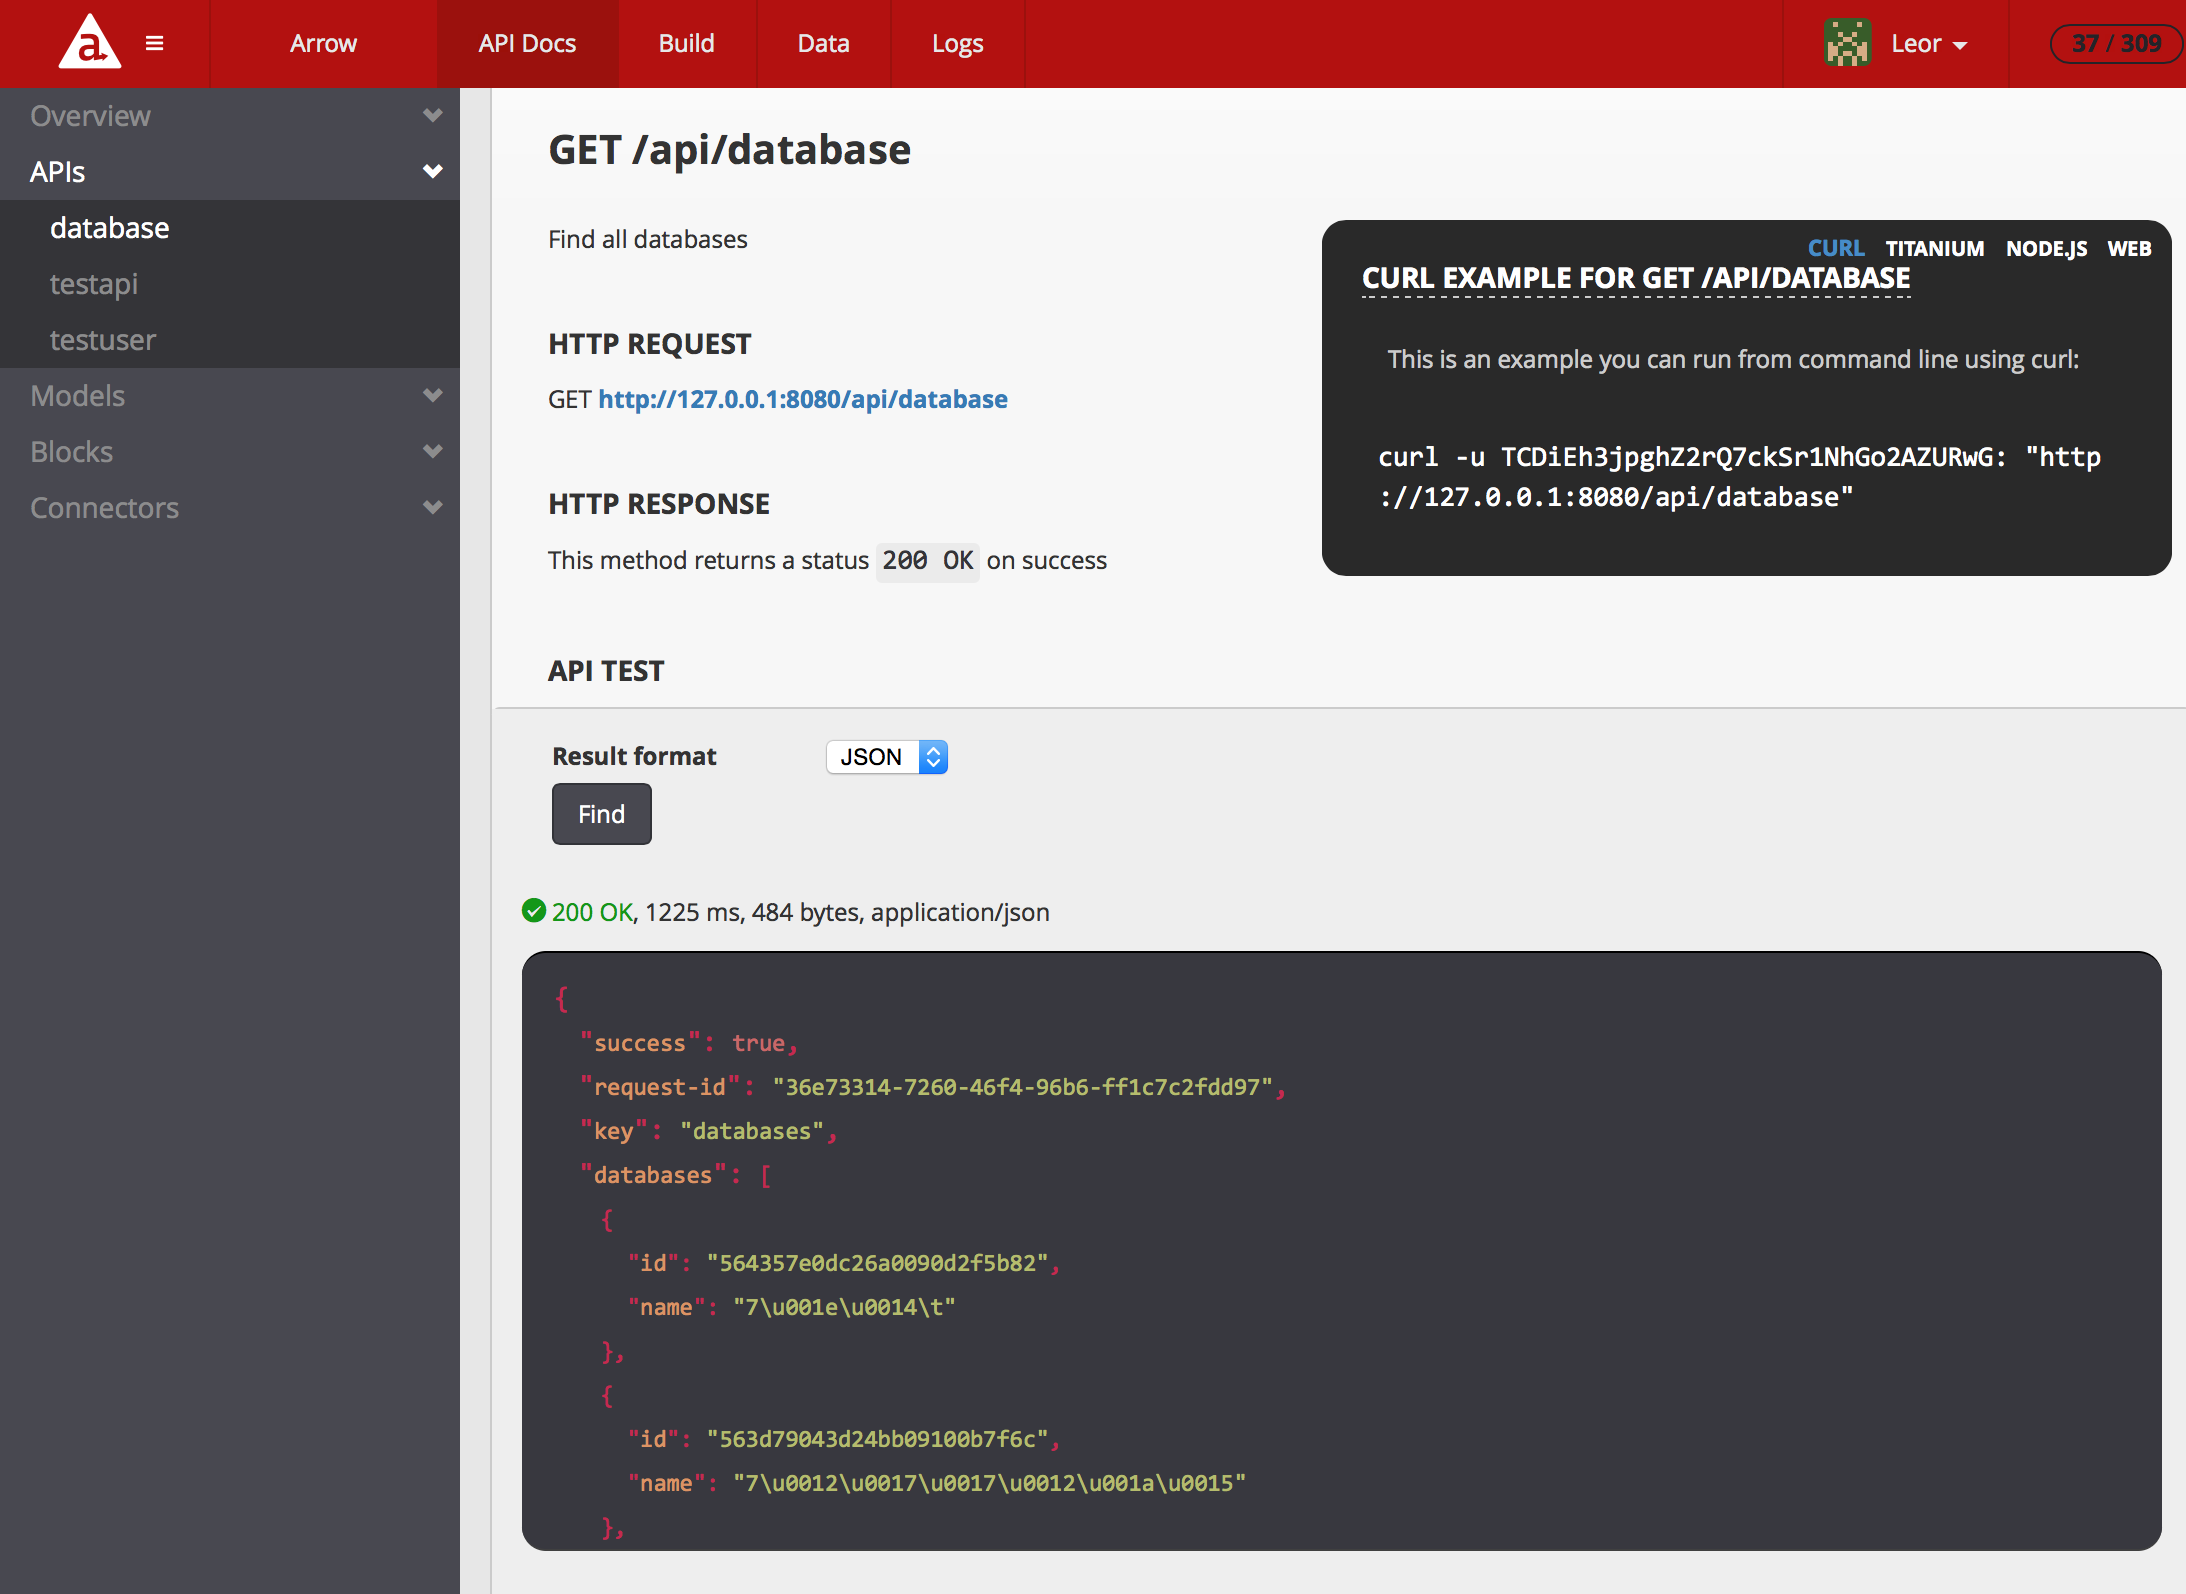Open the Leor user account dropdown
The height and width of the screenshot is (1594, 2186).
pyautogui.click(x=1929, y=44)
